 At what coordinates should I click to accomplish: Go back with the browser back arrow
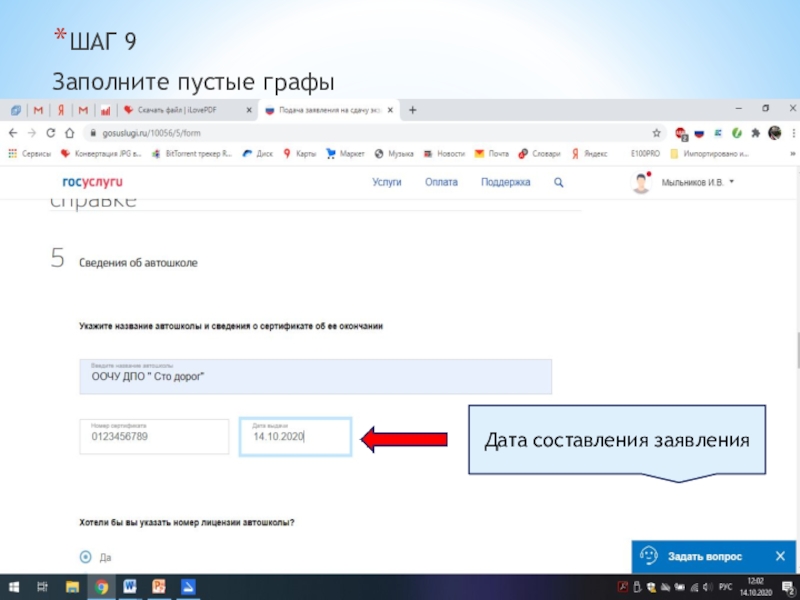click(13, 132)
